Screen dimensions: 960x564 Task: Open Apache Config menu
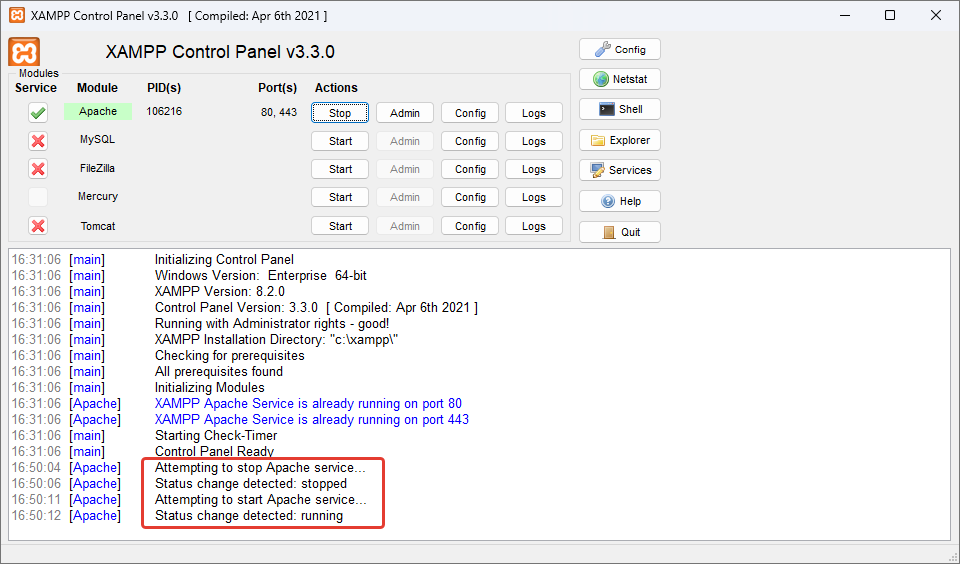(470, 113)
